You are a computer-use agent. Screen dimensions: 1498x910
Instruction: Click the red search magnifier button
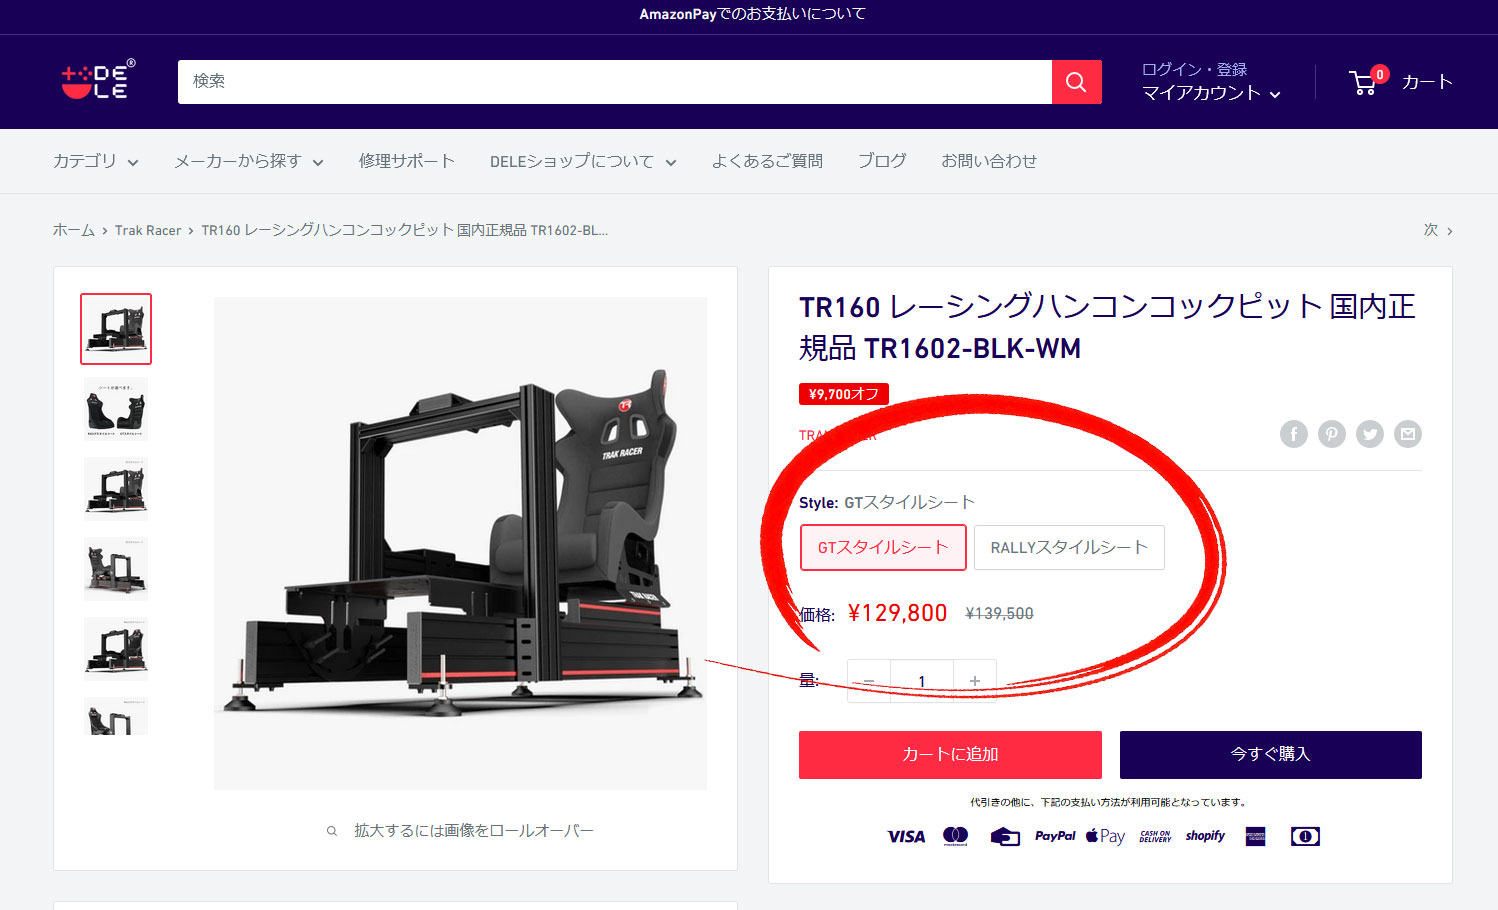1076,82
